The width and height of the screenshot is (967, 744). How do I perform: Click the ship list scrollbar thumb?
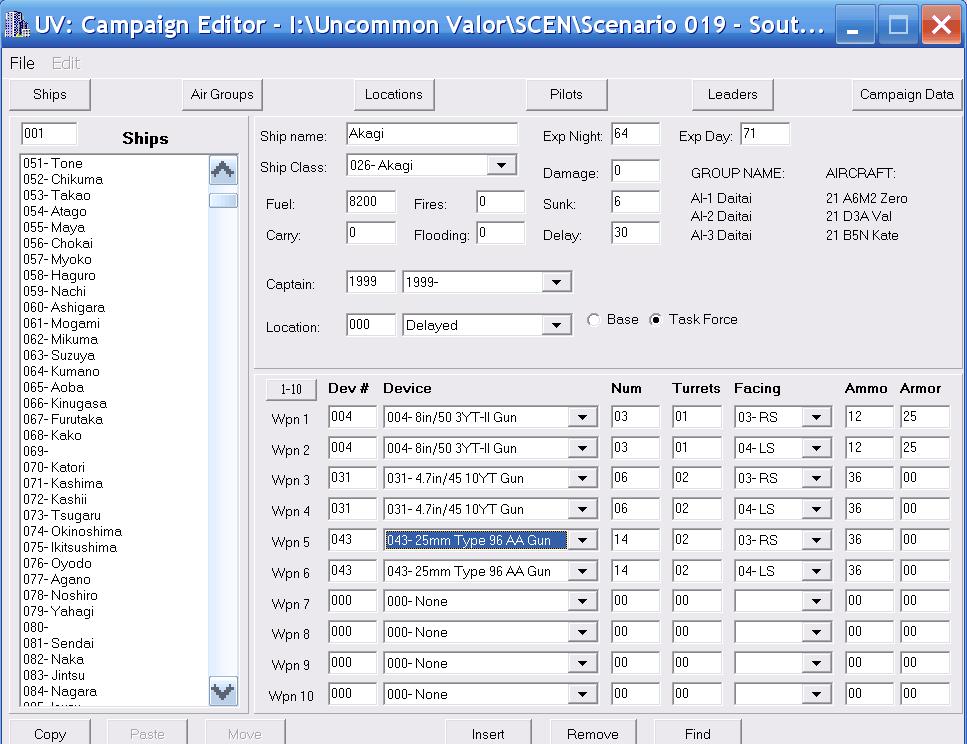coord(223,200)
